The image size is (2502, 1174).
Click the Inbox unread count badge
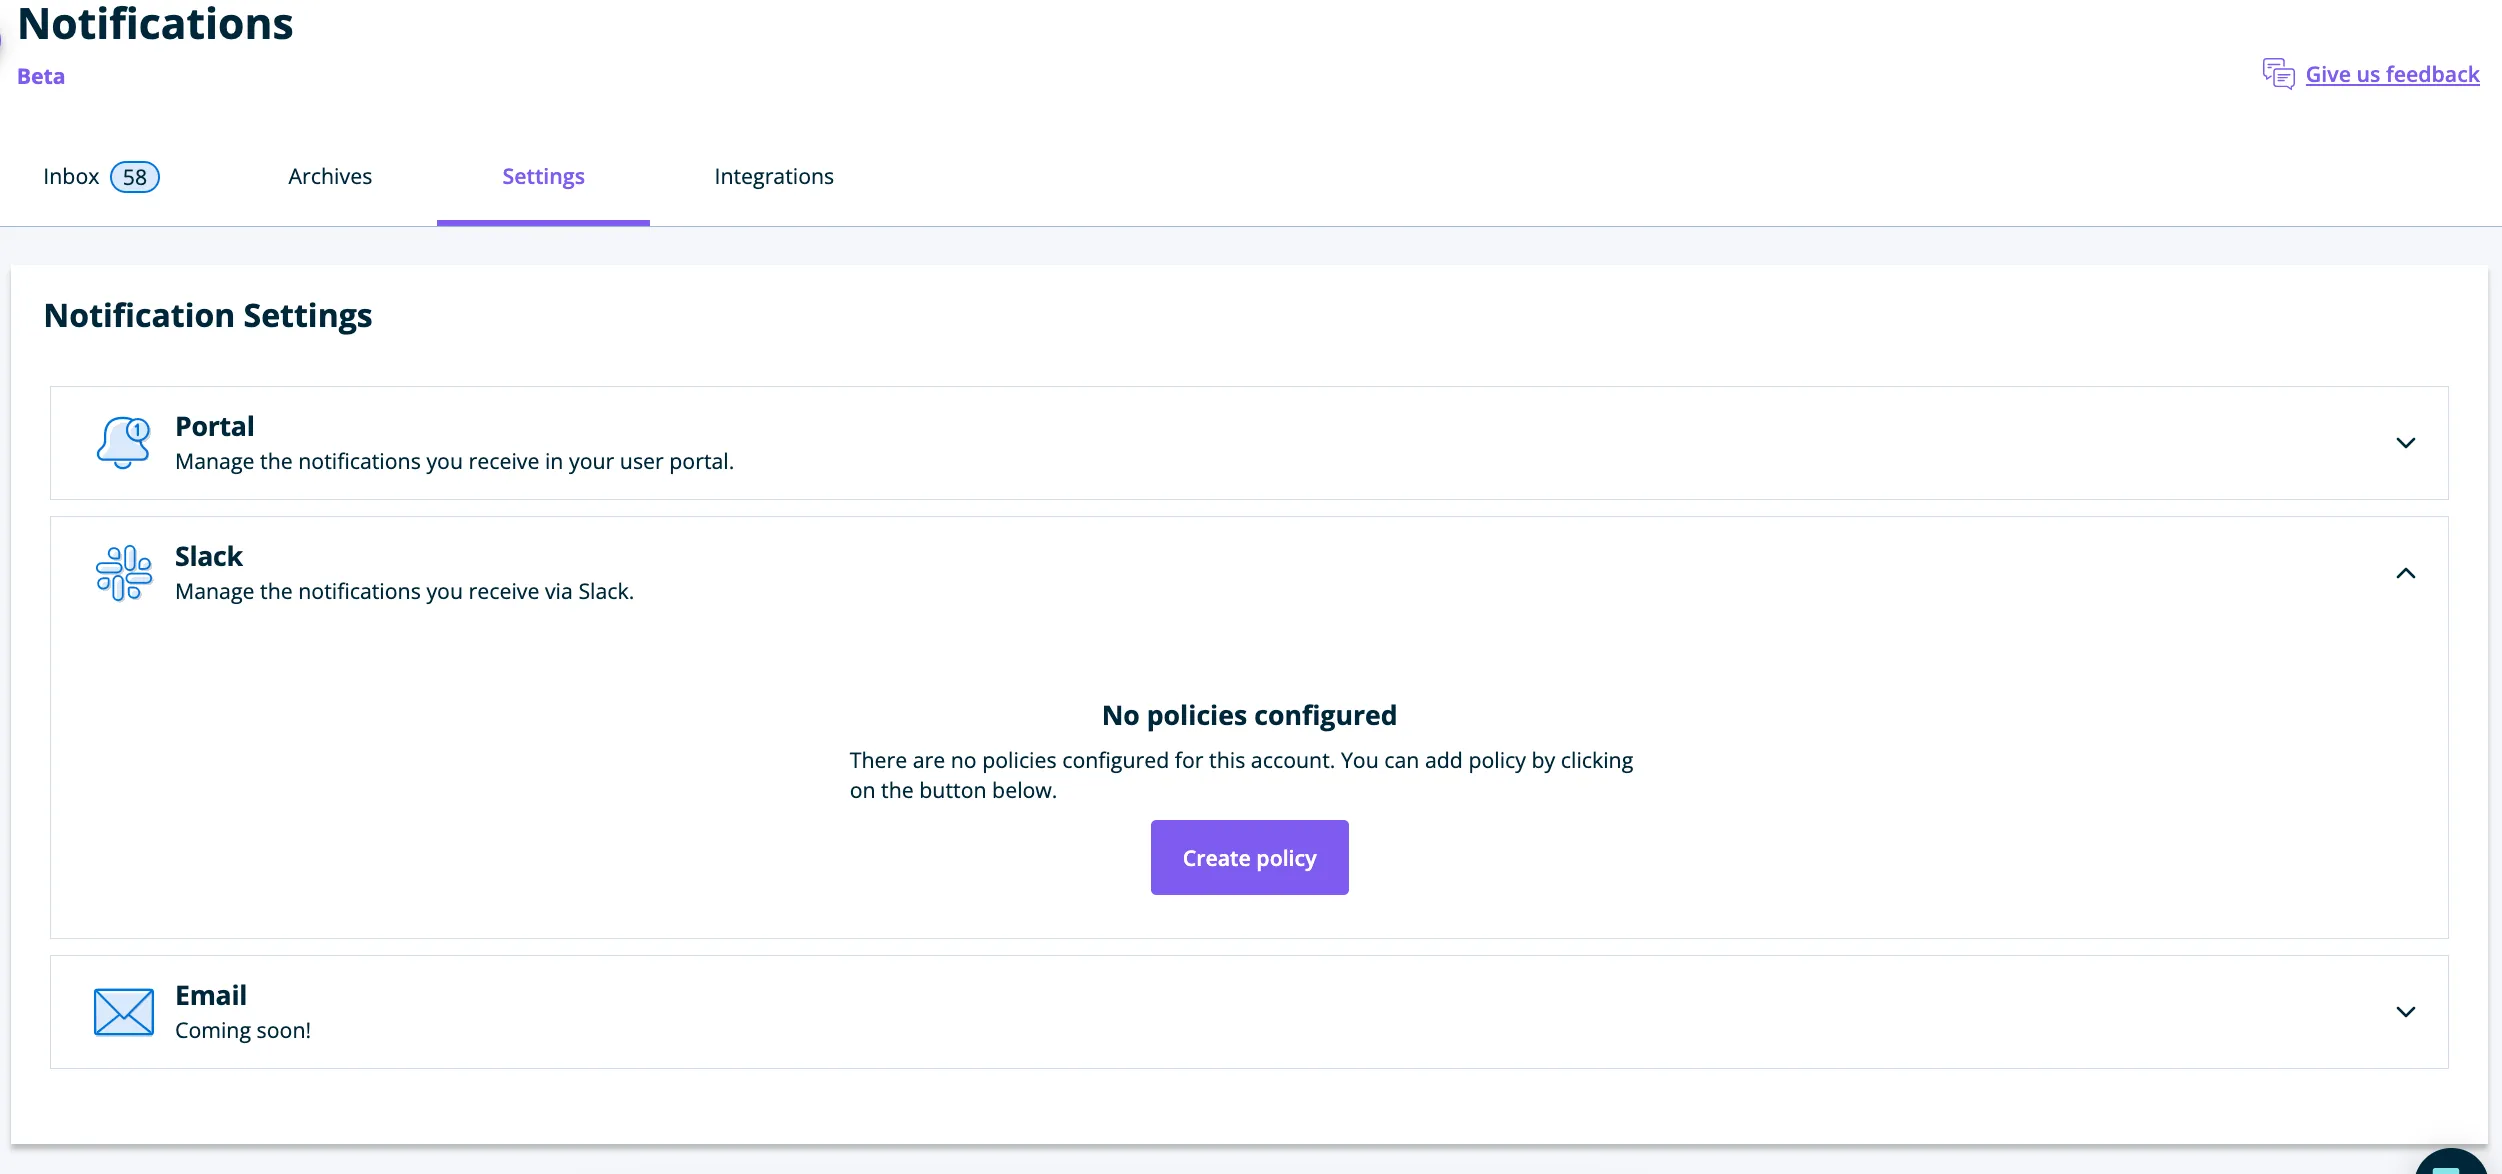point(136,176)
